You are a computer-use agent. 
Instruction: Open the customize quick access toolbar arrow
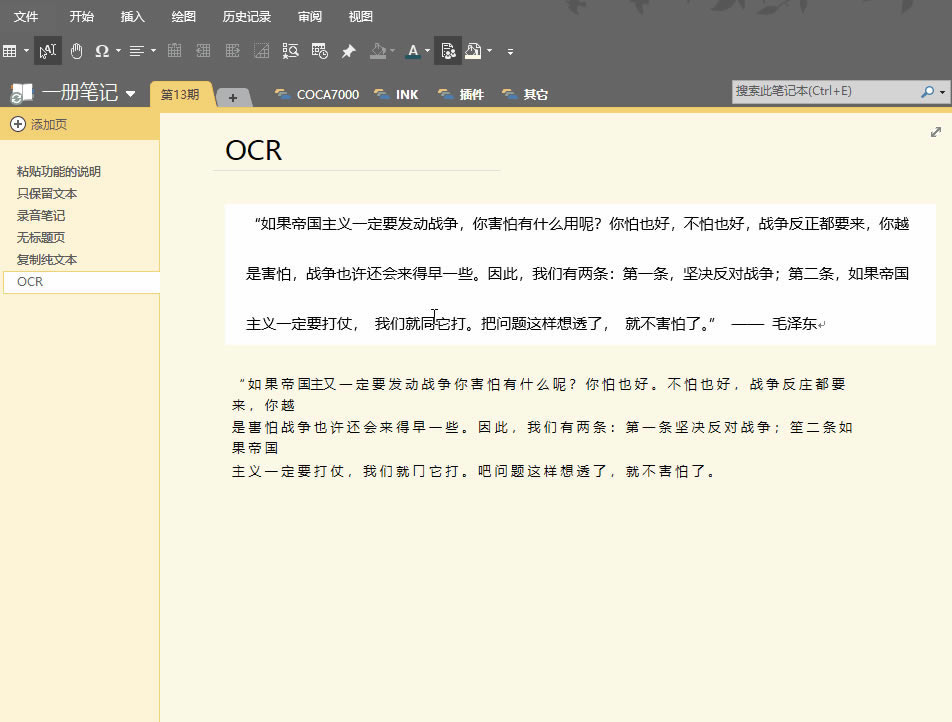coord(510,51)
